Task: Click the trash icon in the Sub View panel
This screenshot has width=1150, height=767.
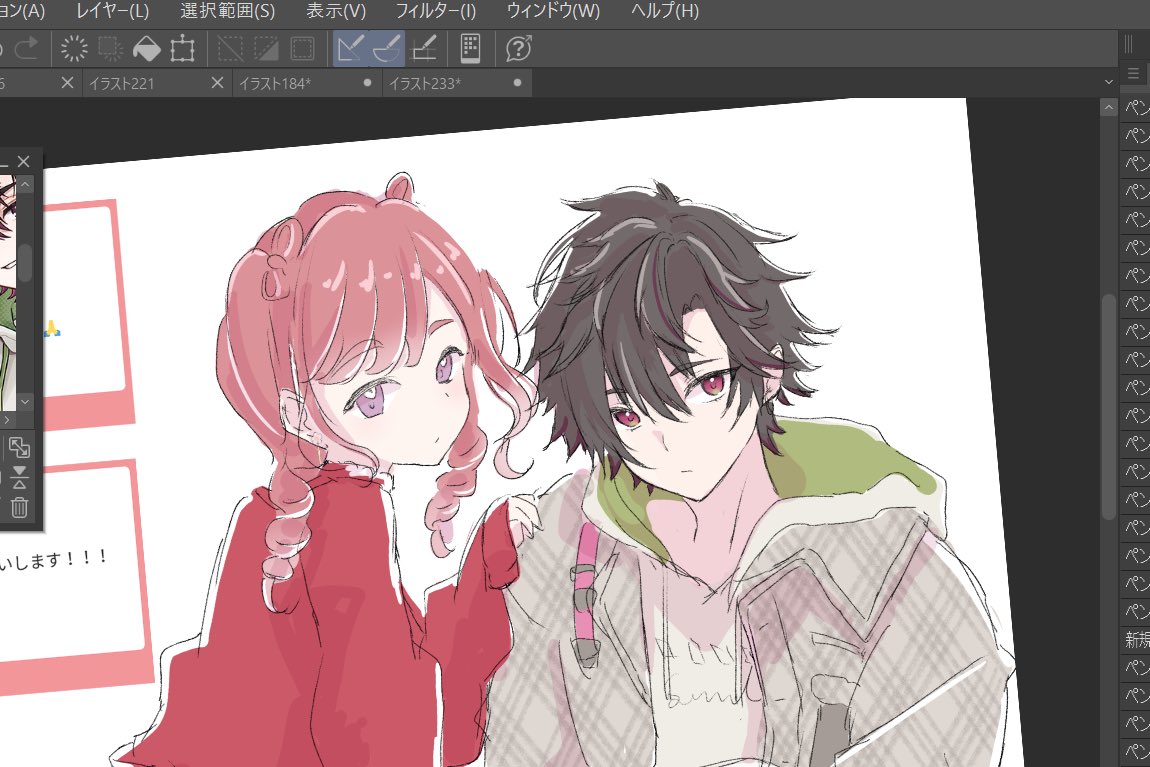Action: pyautogui.click(x=19, y=507)
